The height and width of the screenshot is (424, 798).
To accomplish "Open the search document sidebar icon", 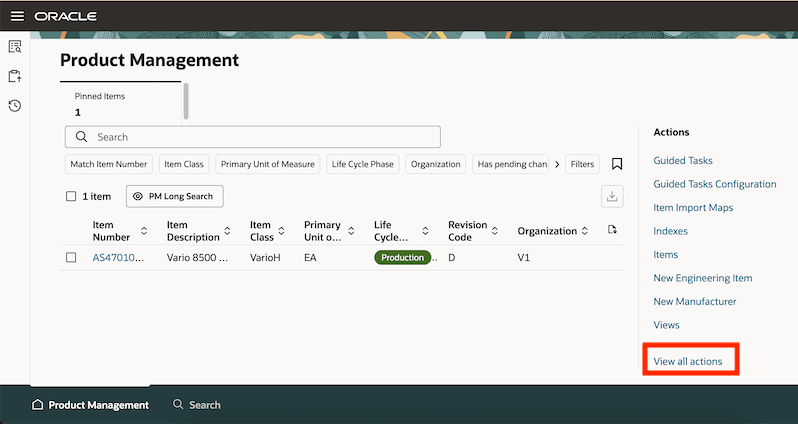I will coord(15,47).
